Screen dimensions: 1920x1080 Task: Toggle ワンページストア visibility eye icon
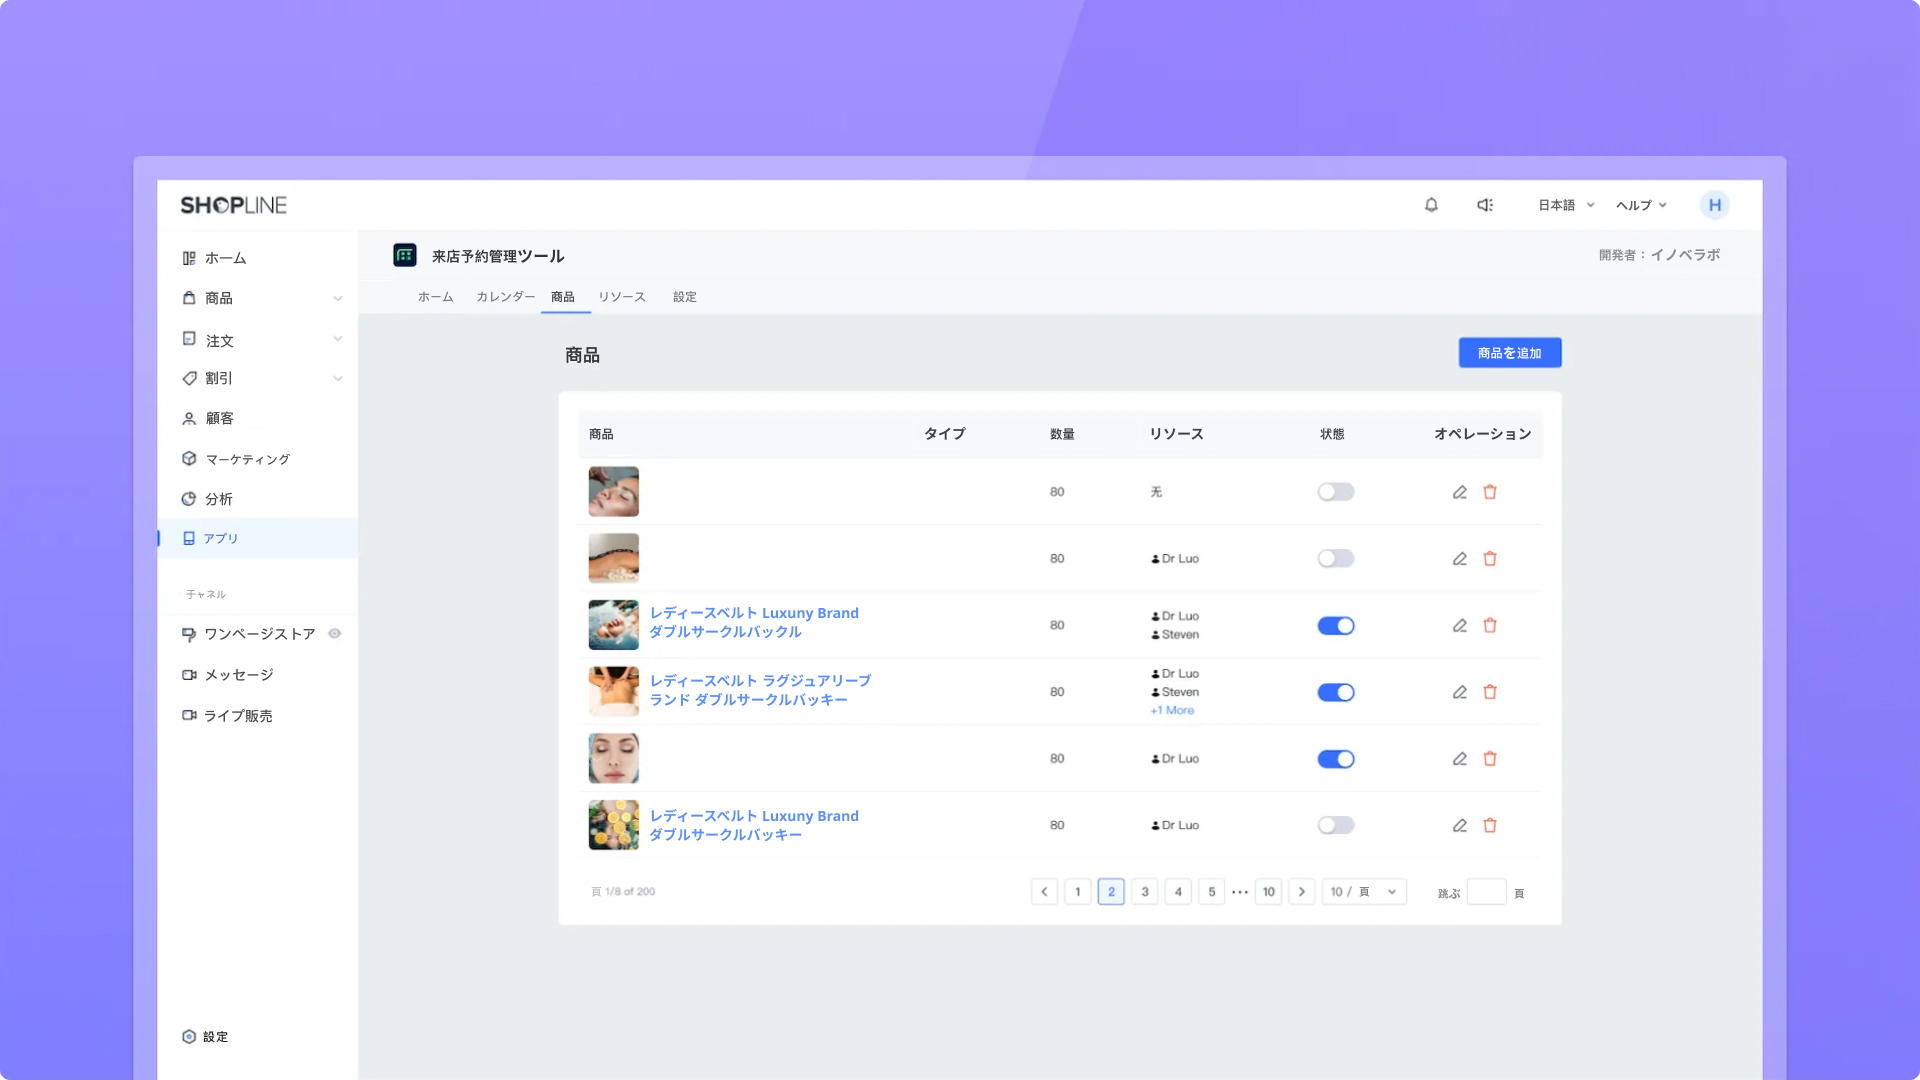(335, 633)
